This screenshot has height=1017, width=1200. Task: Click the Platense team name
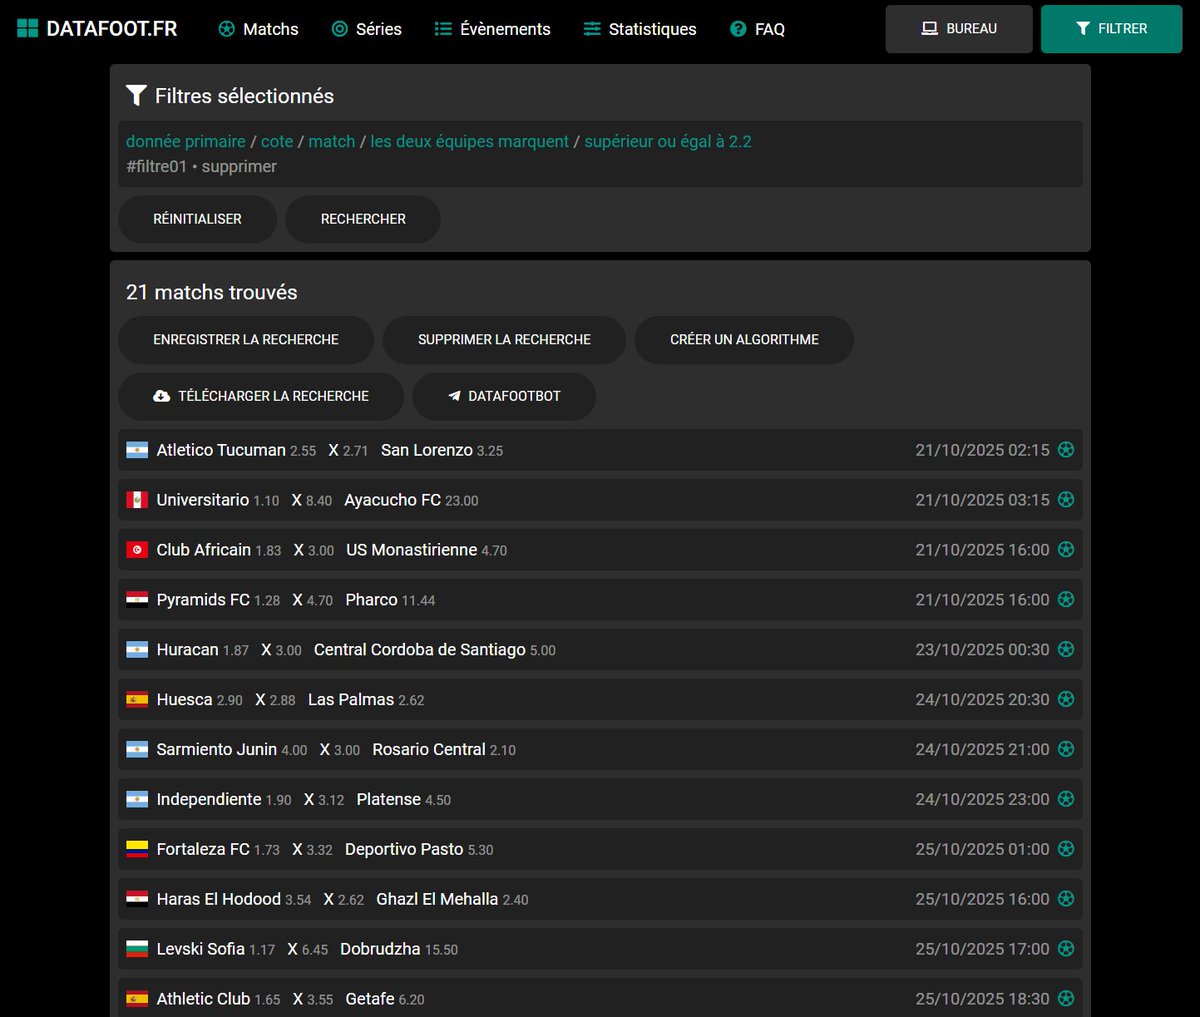[x=389, y=800]
